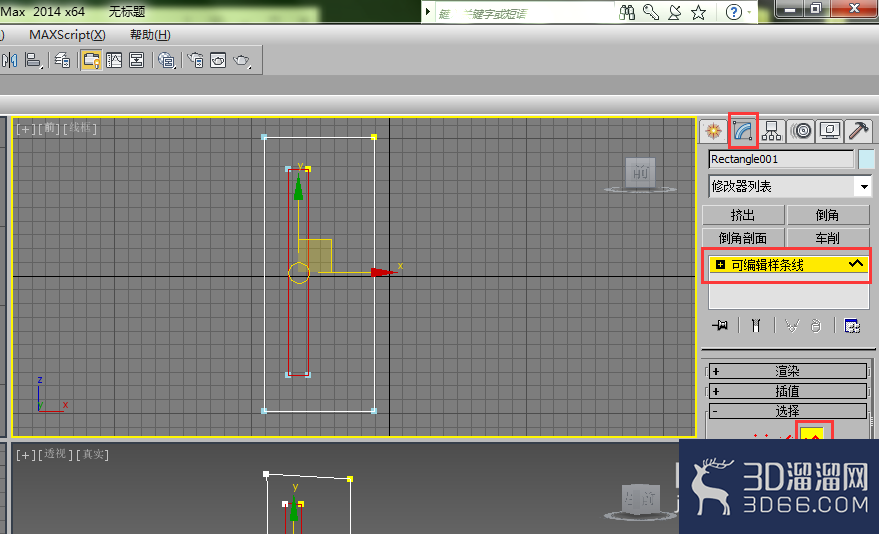Open the Utilities hammer tab
879x534 pixels.
[858, 131]
